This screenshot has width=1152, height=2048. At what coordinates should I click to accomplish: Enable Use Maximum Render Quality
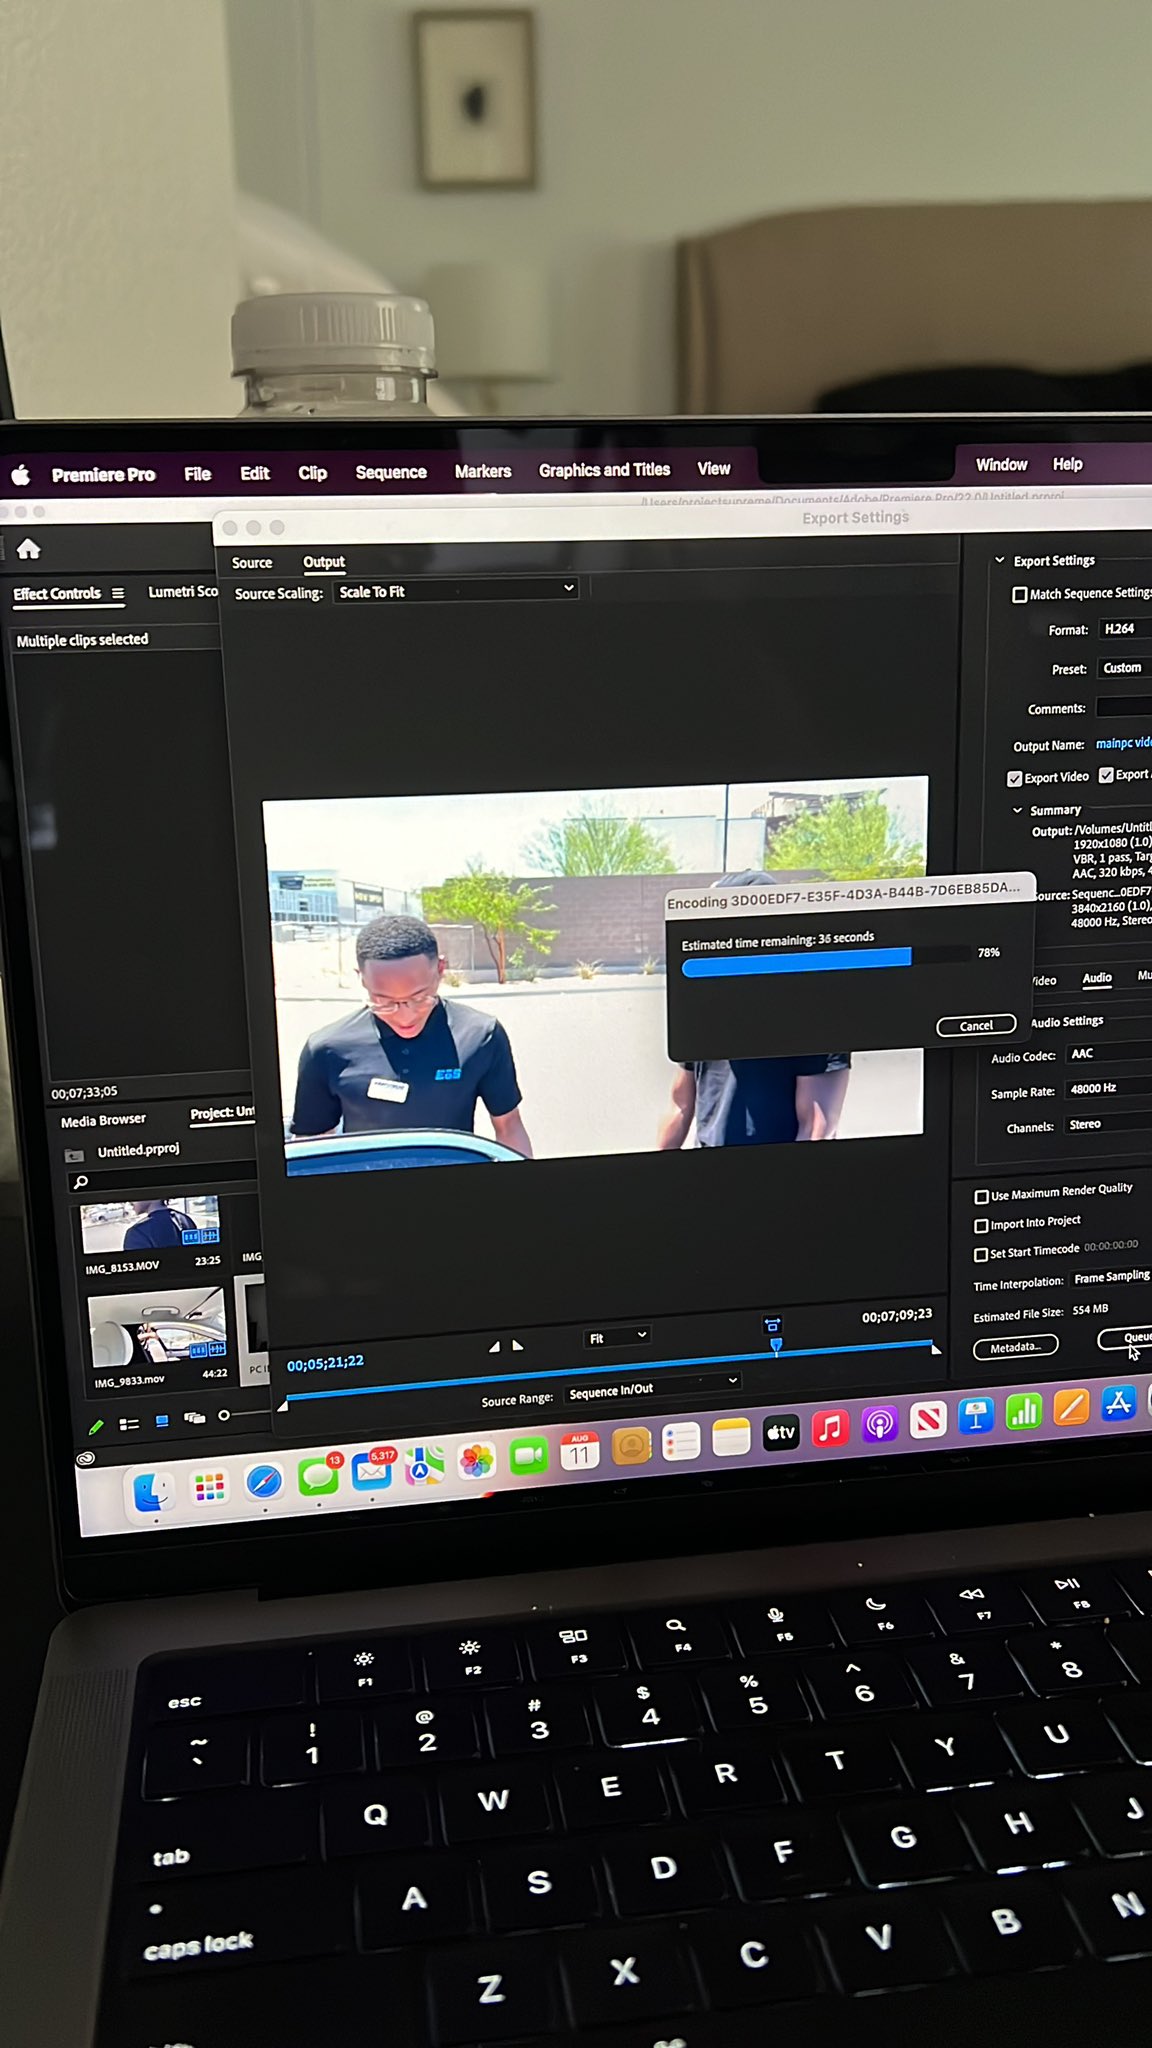point(982,1196)
